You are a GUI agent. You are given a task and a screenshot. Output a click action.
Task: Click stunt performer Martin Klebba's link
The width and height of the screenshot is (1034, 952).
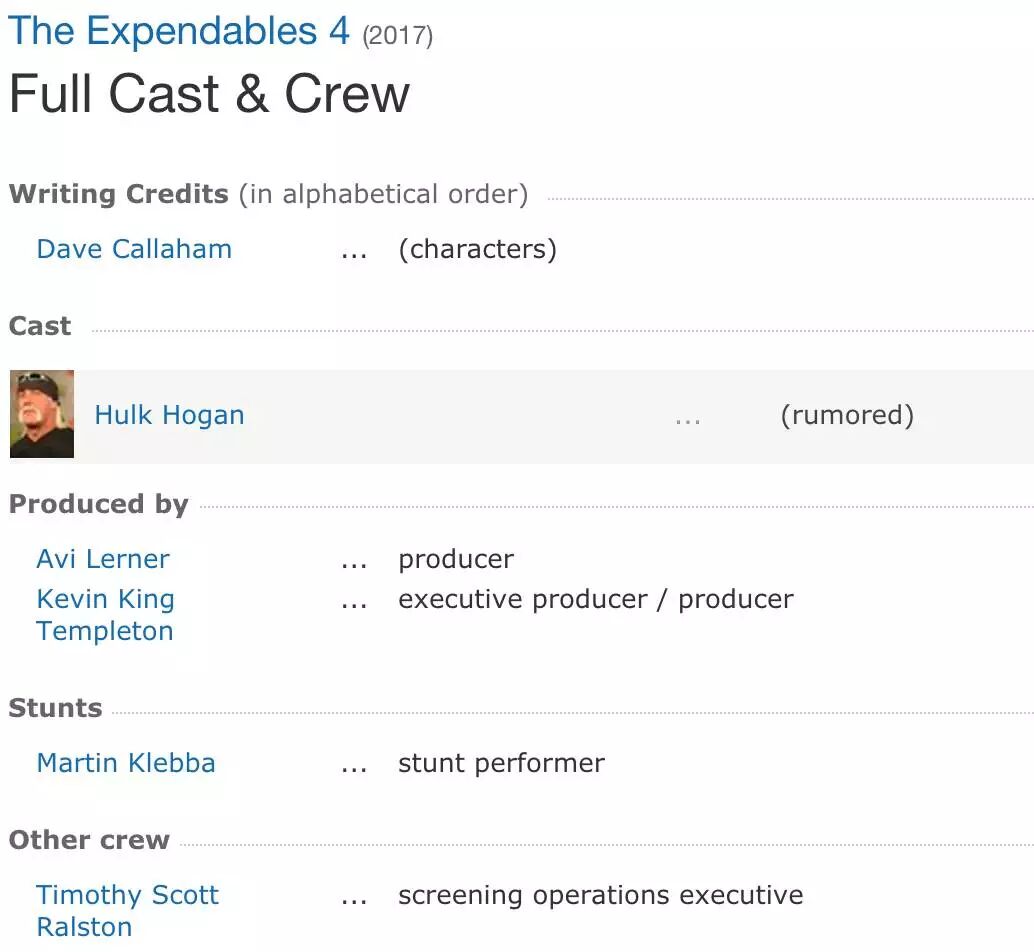tap(126, 763)
